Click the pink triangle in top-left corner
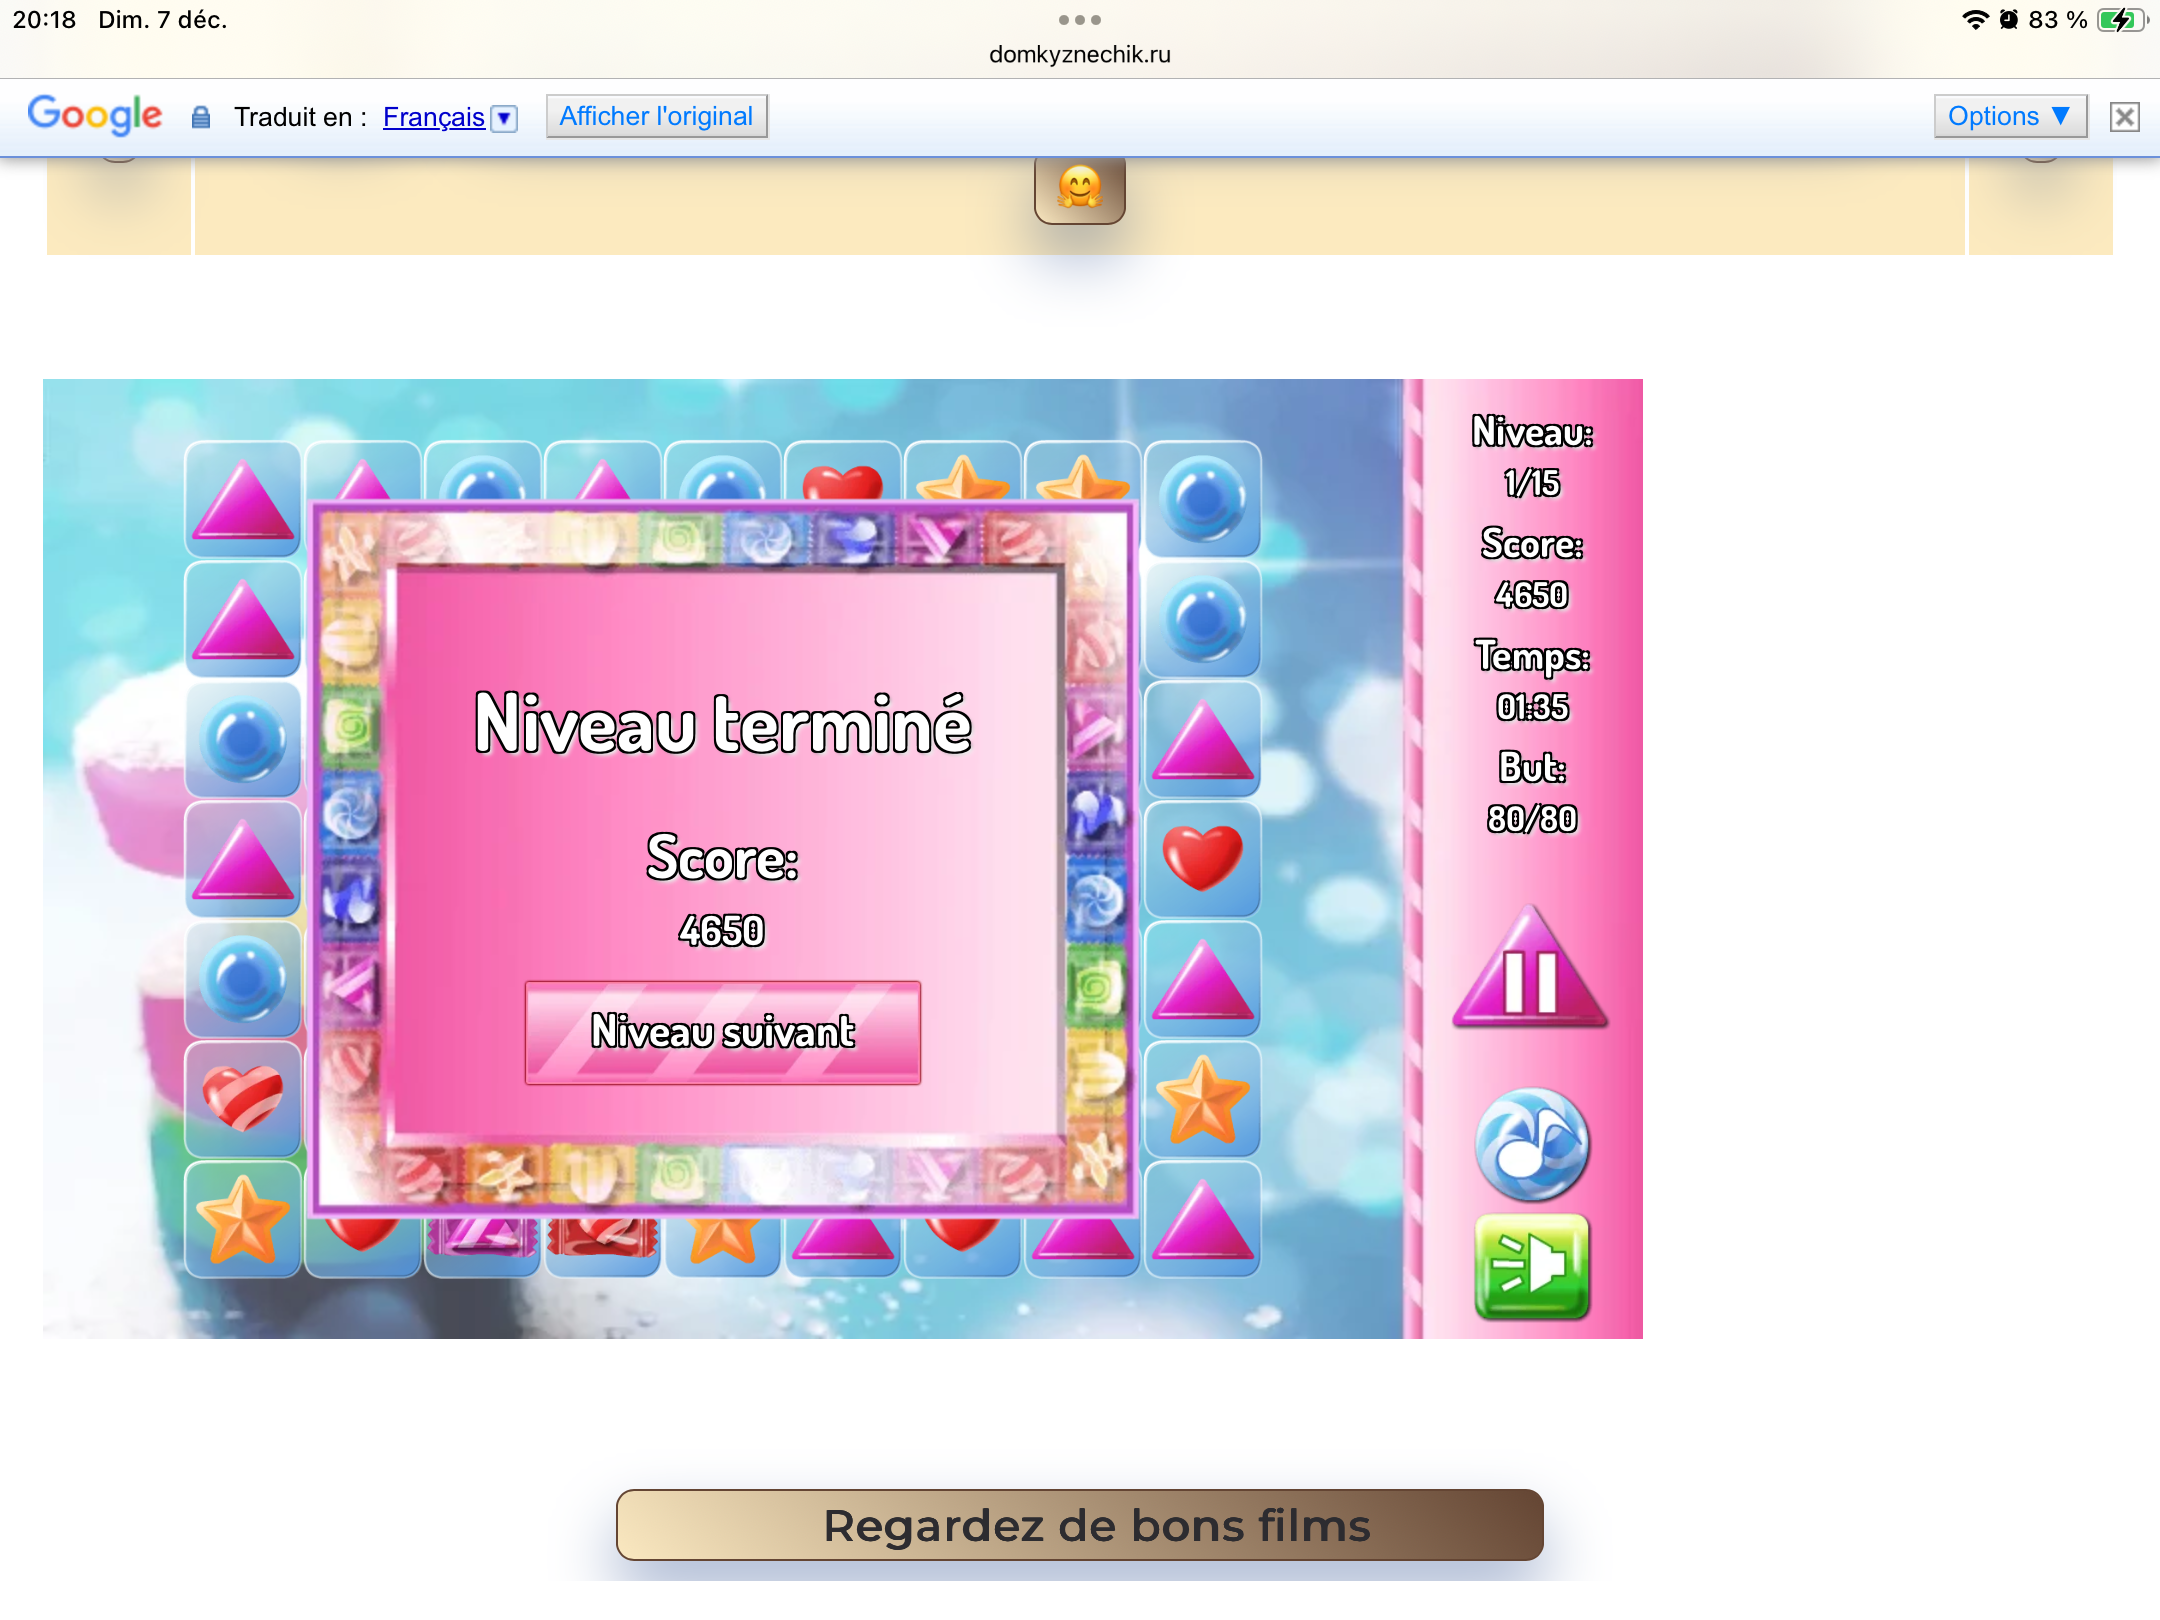The height and width of the screenshot is (1620, 2160). pos(243,500)
